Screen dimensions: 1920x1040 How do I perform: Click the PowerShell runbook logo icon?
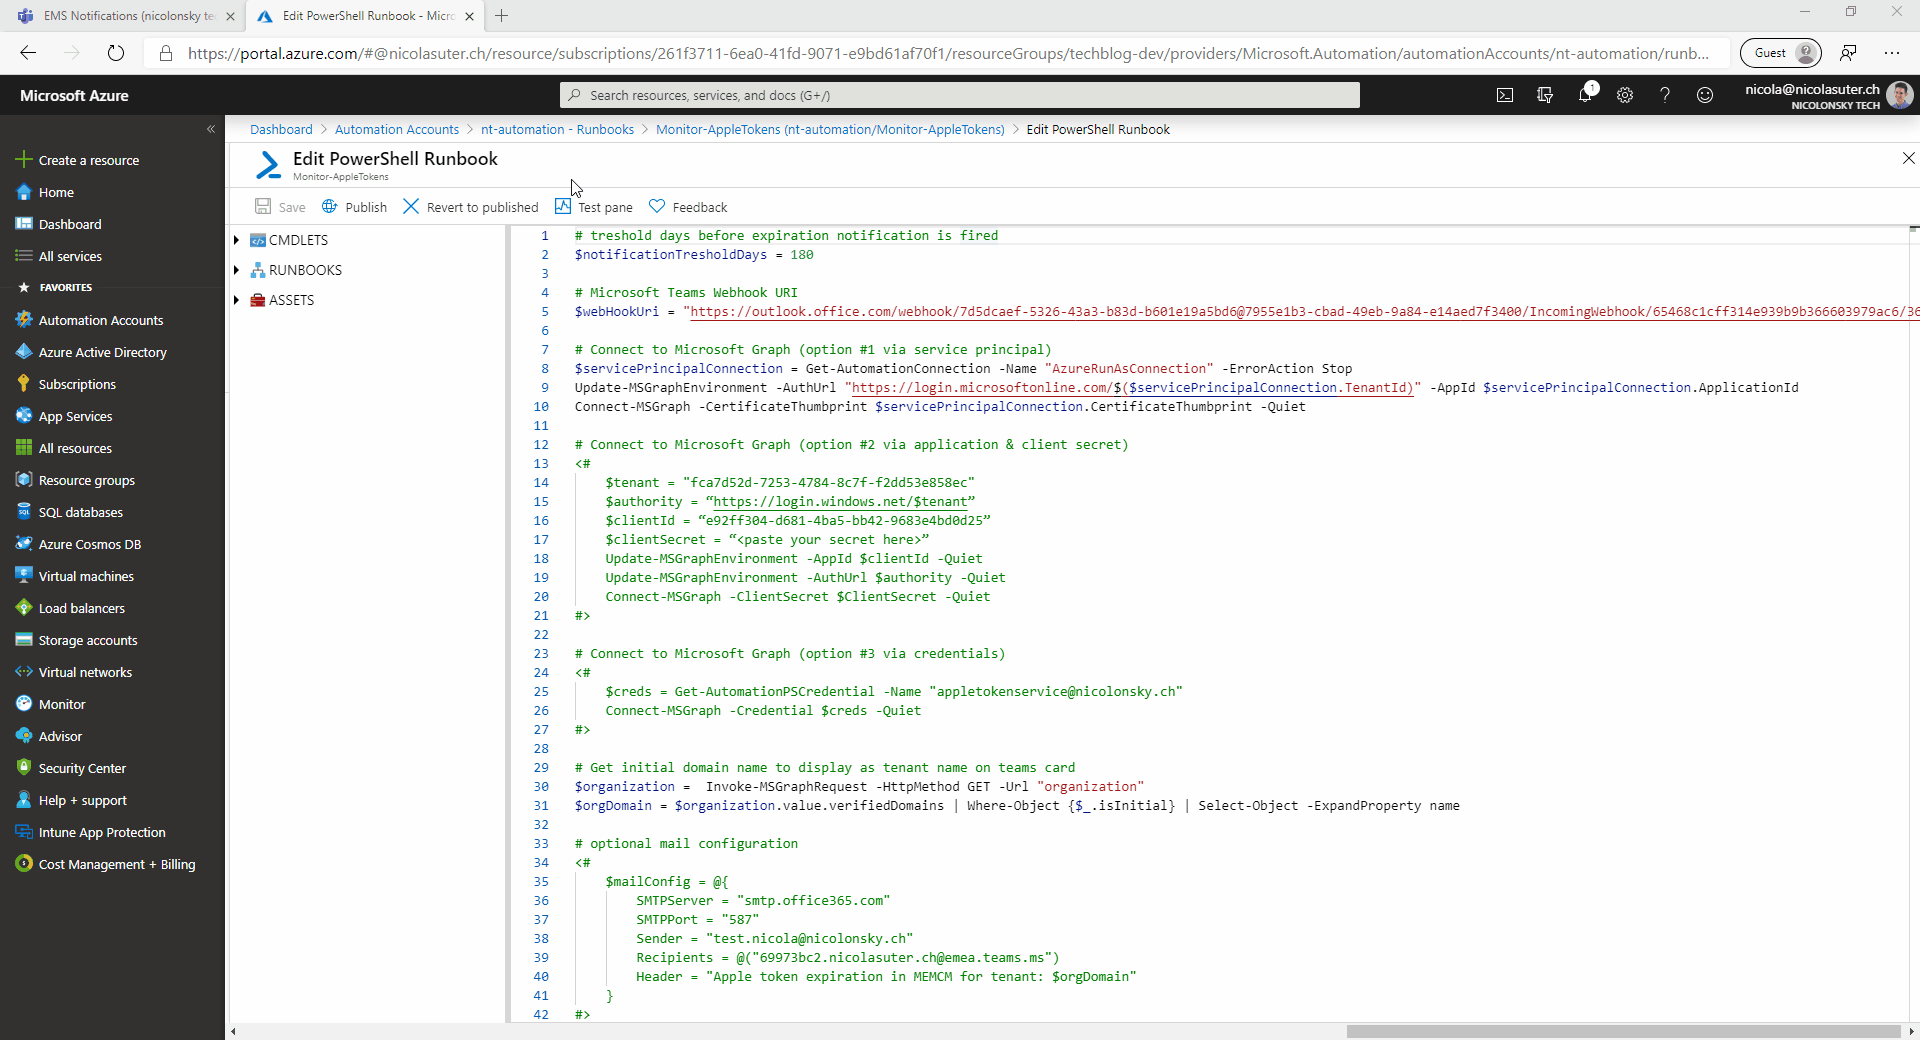[268, 165]
